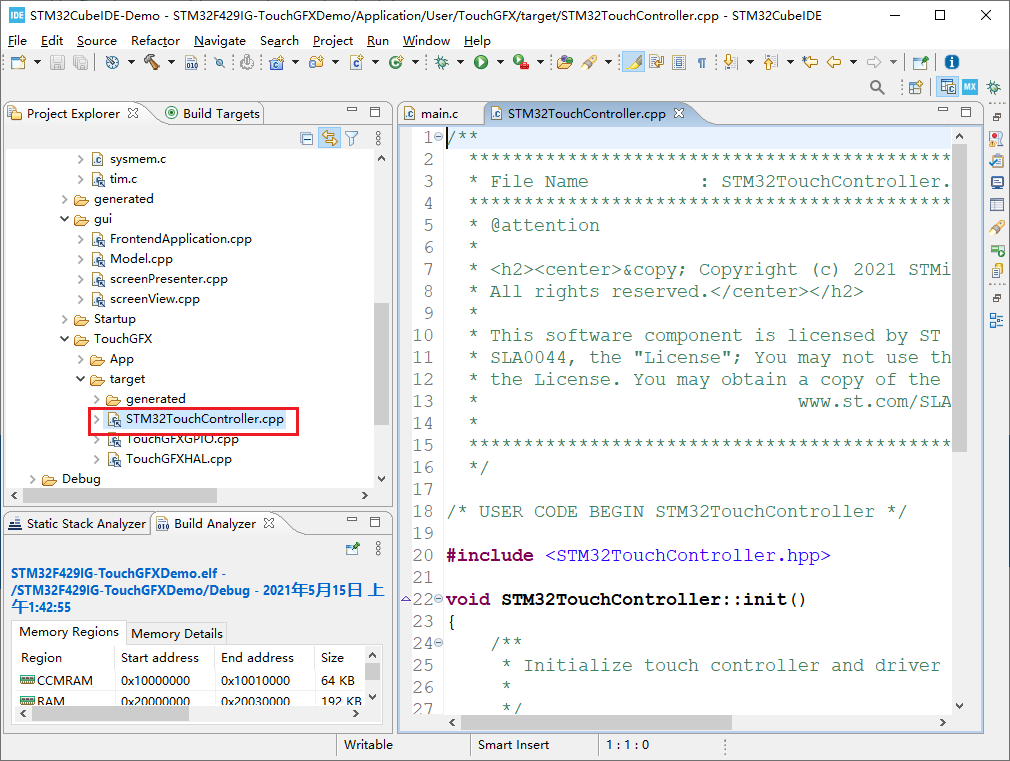Screen dimensions: 1010x761
Task: Click the blue information icon in toolbar
Action: coord(951,62)
